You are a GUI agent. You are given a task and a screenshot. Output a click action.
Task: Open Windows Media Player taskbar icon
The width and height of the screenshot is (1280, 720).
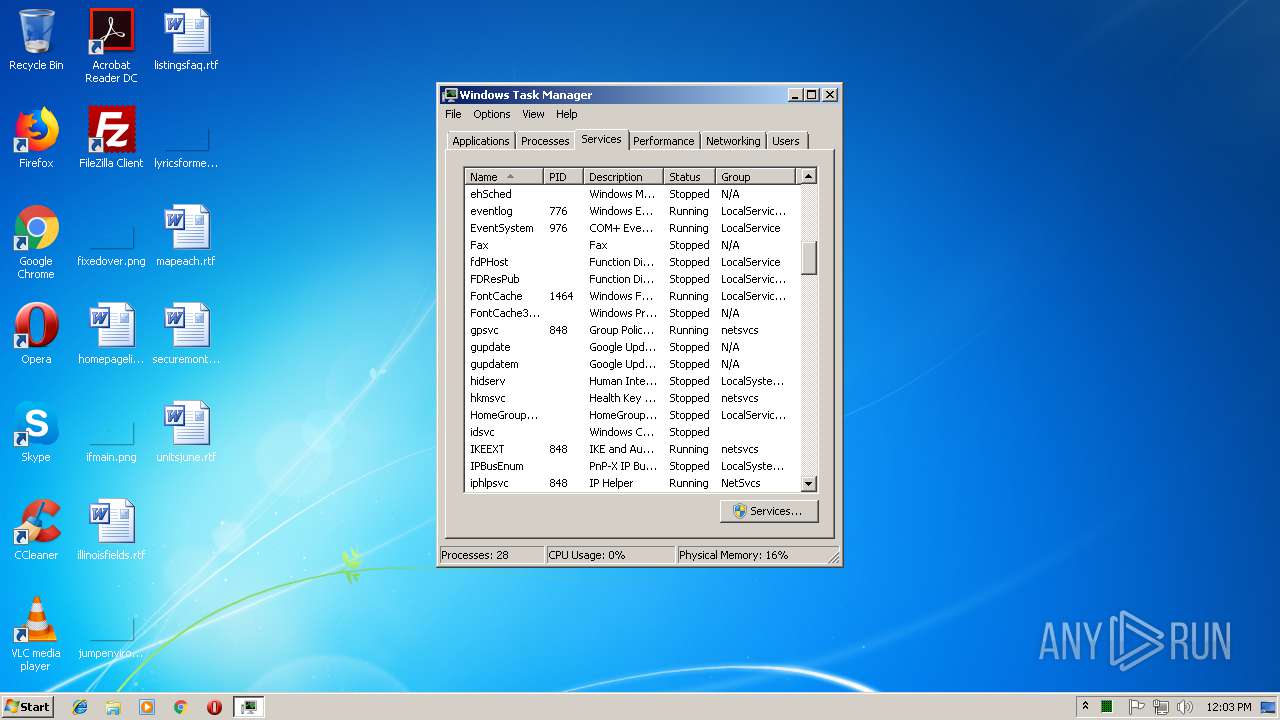[x=147, y=707]
